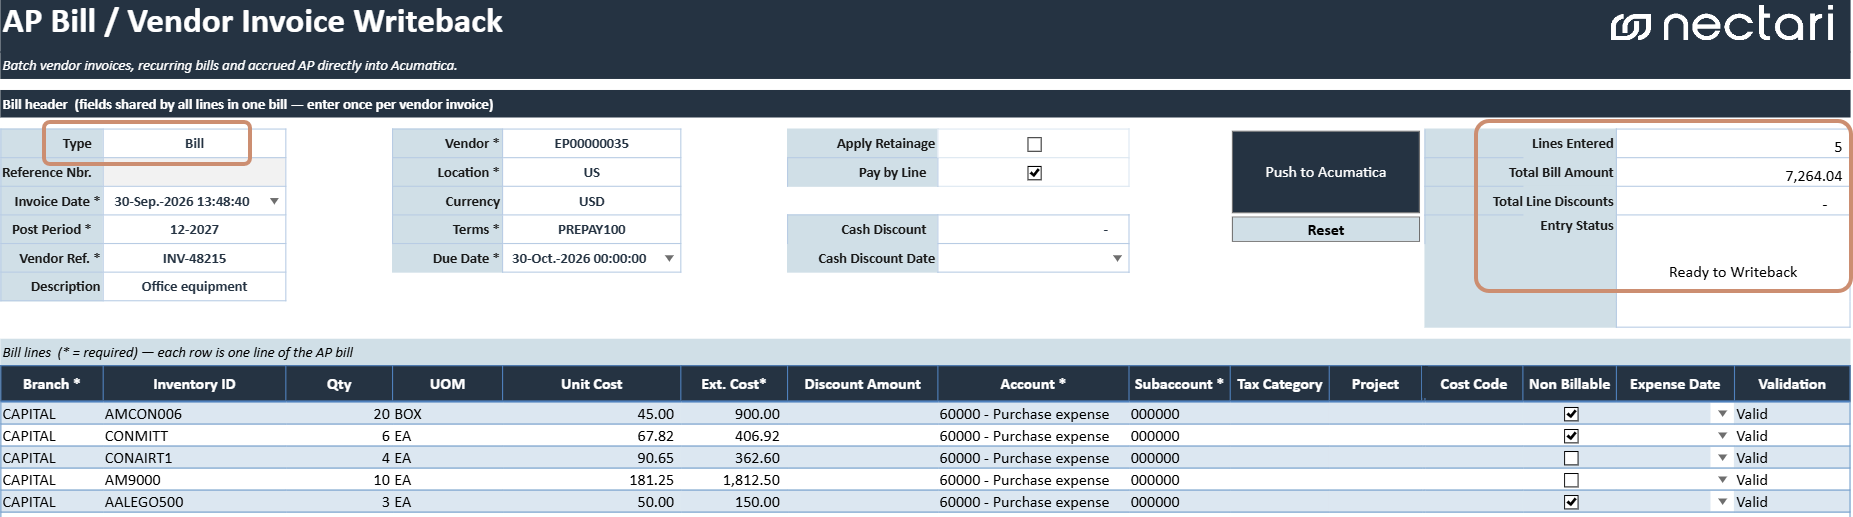Click the Branch column header

pos(51,384)
